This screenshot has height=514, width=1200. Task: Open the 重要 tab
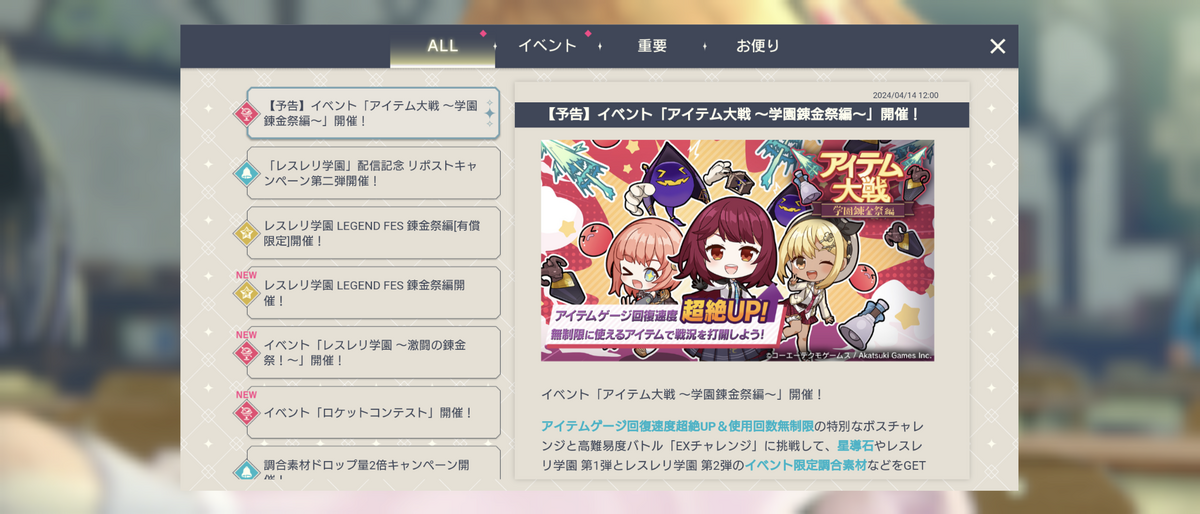point(652,46)
